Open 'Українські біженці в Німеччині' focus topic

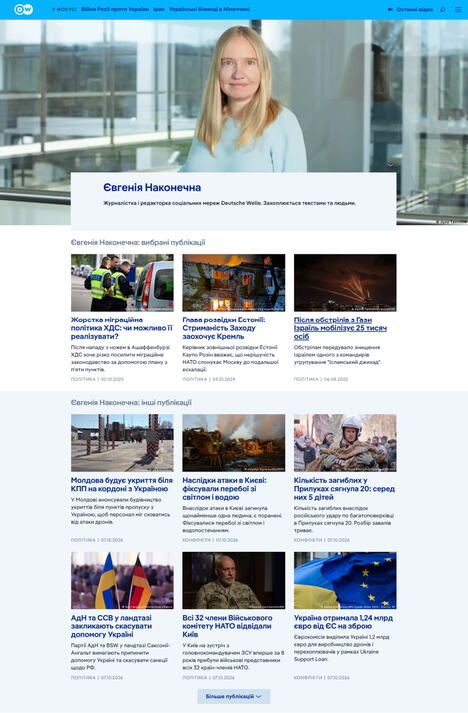[x=209, y=9]
